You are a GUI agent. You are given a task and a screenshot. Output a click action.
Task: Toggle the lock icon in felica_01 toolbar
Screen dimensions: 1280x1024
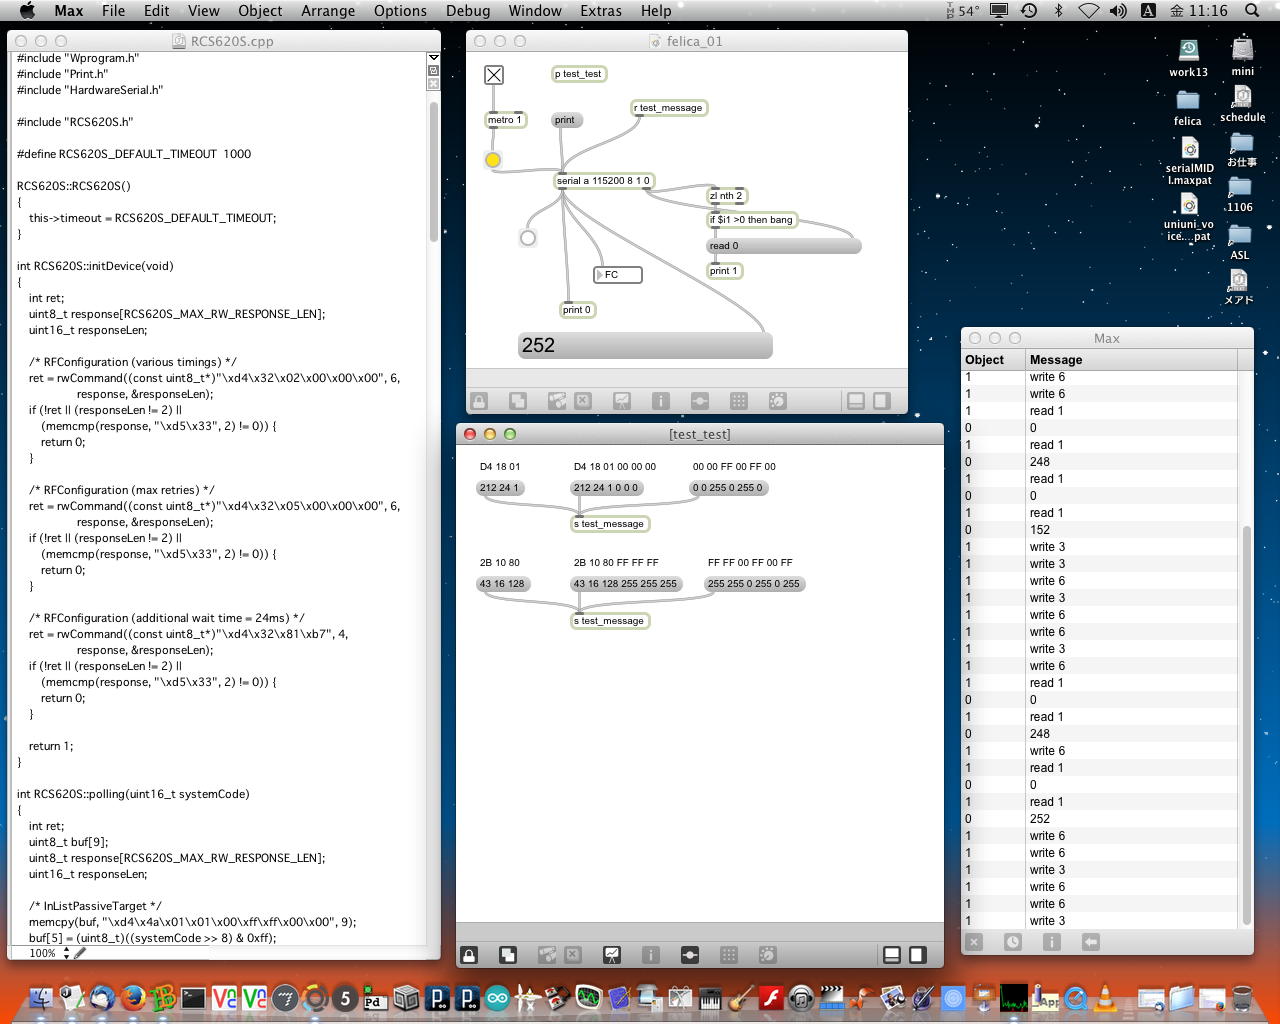pyautogui.click(x=479, y=401)
